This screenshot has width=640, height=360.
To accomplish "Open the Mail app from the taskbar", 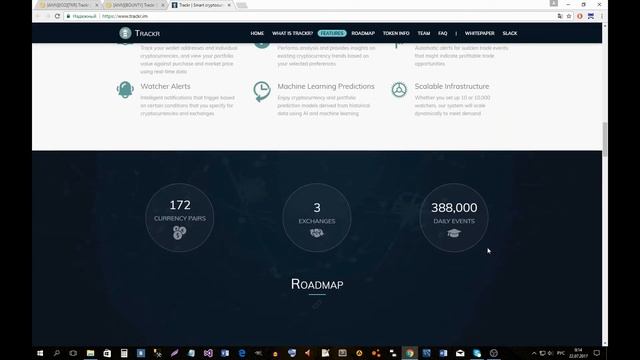I will point(460,353).
